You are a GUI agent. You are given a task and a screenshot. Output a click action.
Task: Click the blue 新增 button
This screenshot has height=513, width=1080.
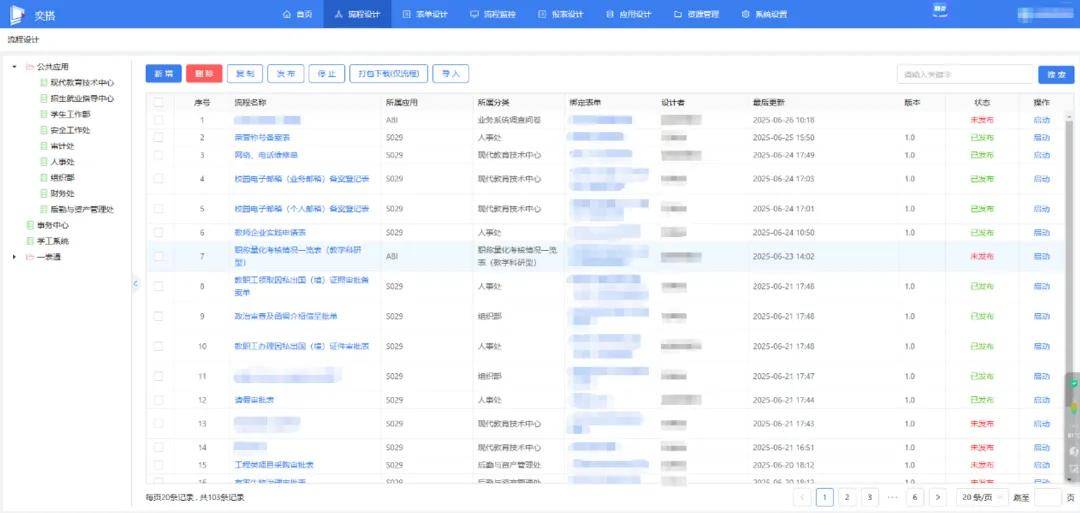tap(163, 74)
